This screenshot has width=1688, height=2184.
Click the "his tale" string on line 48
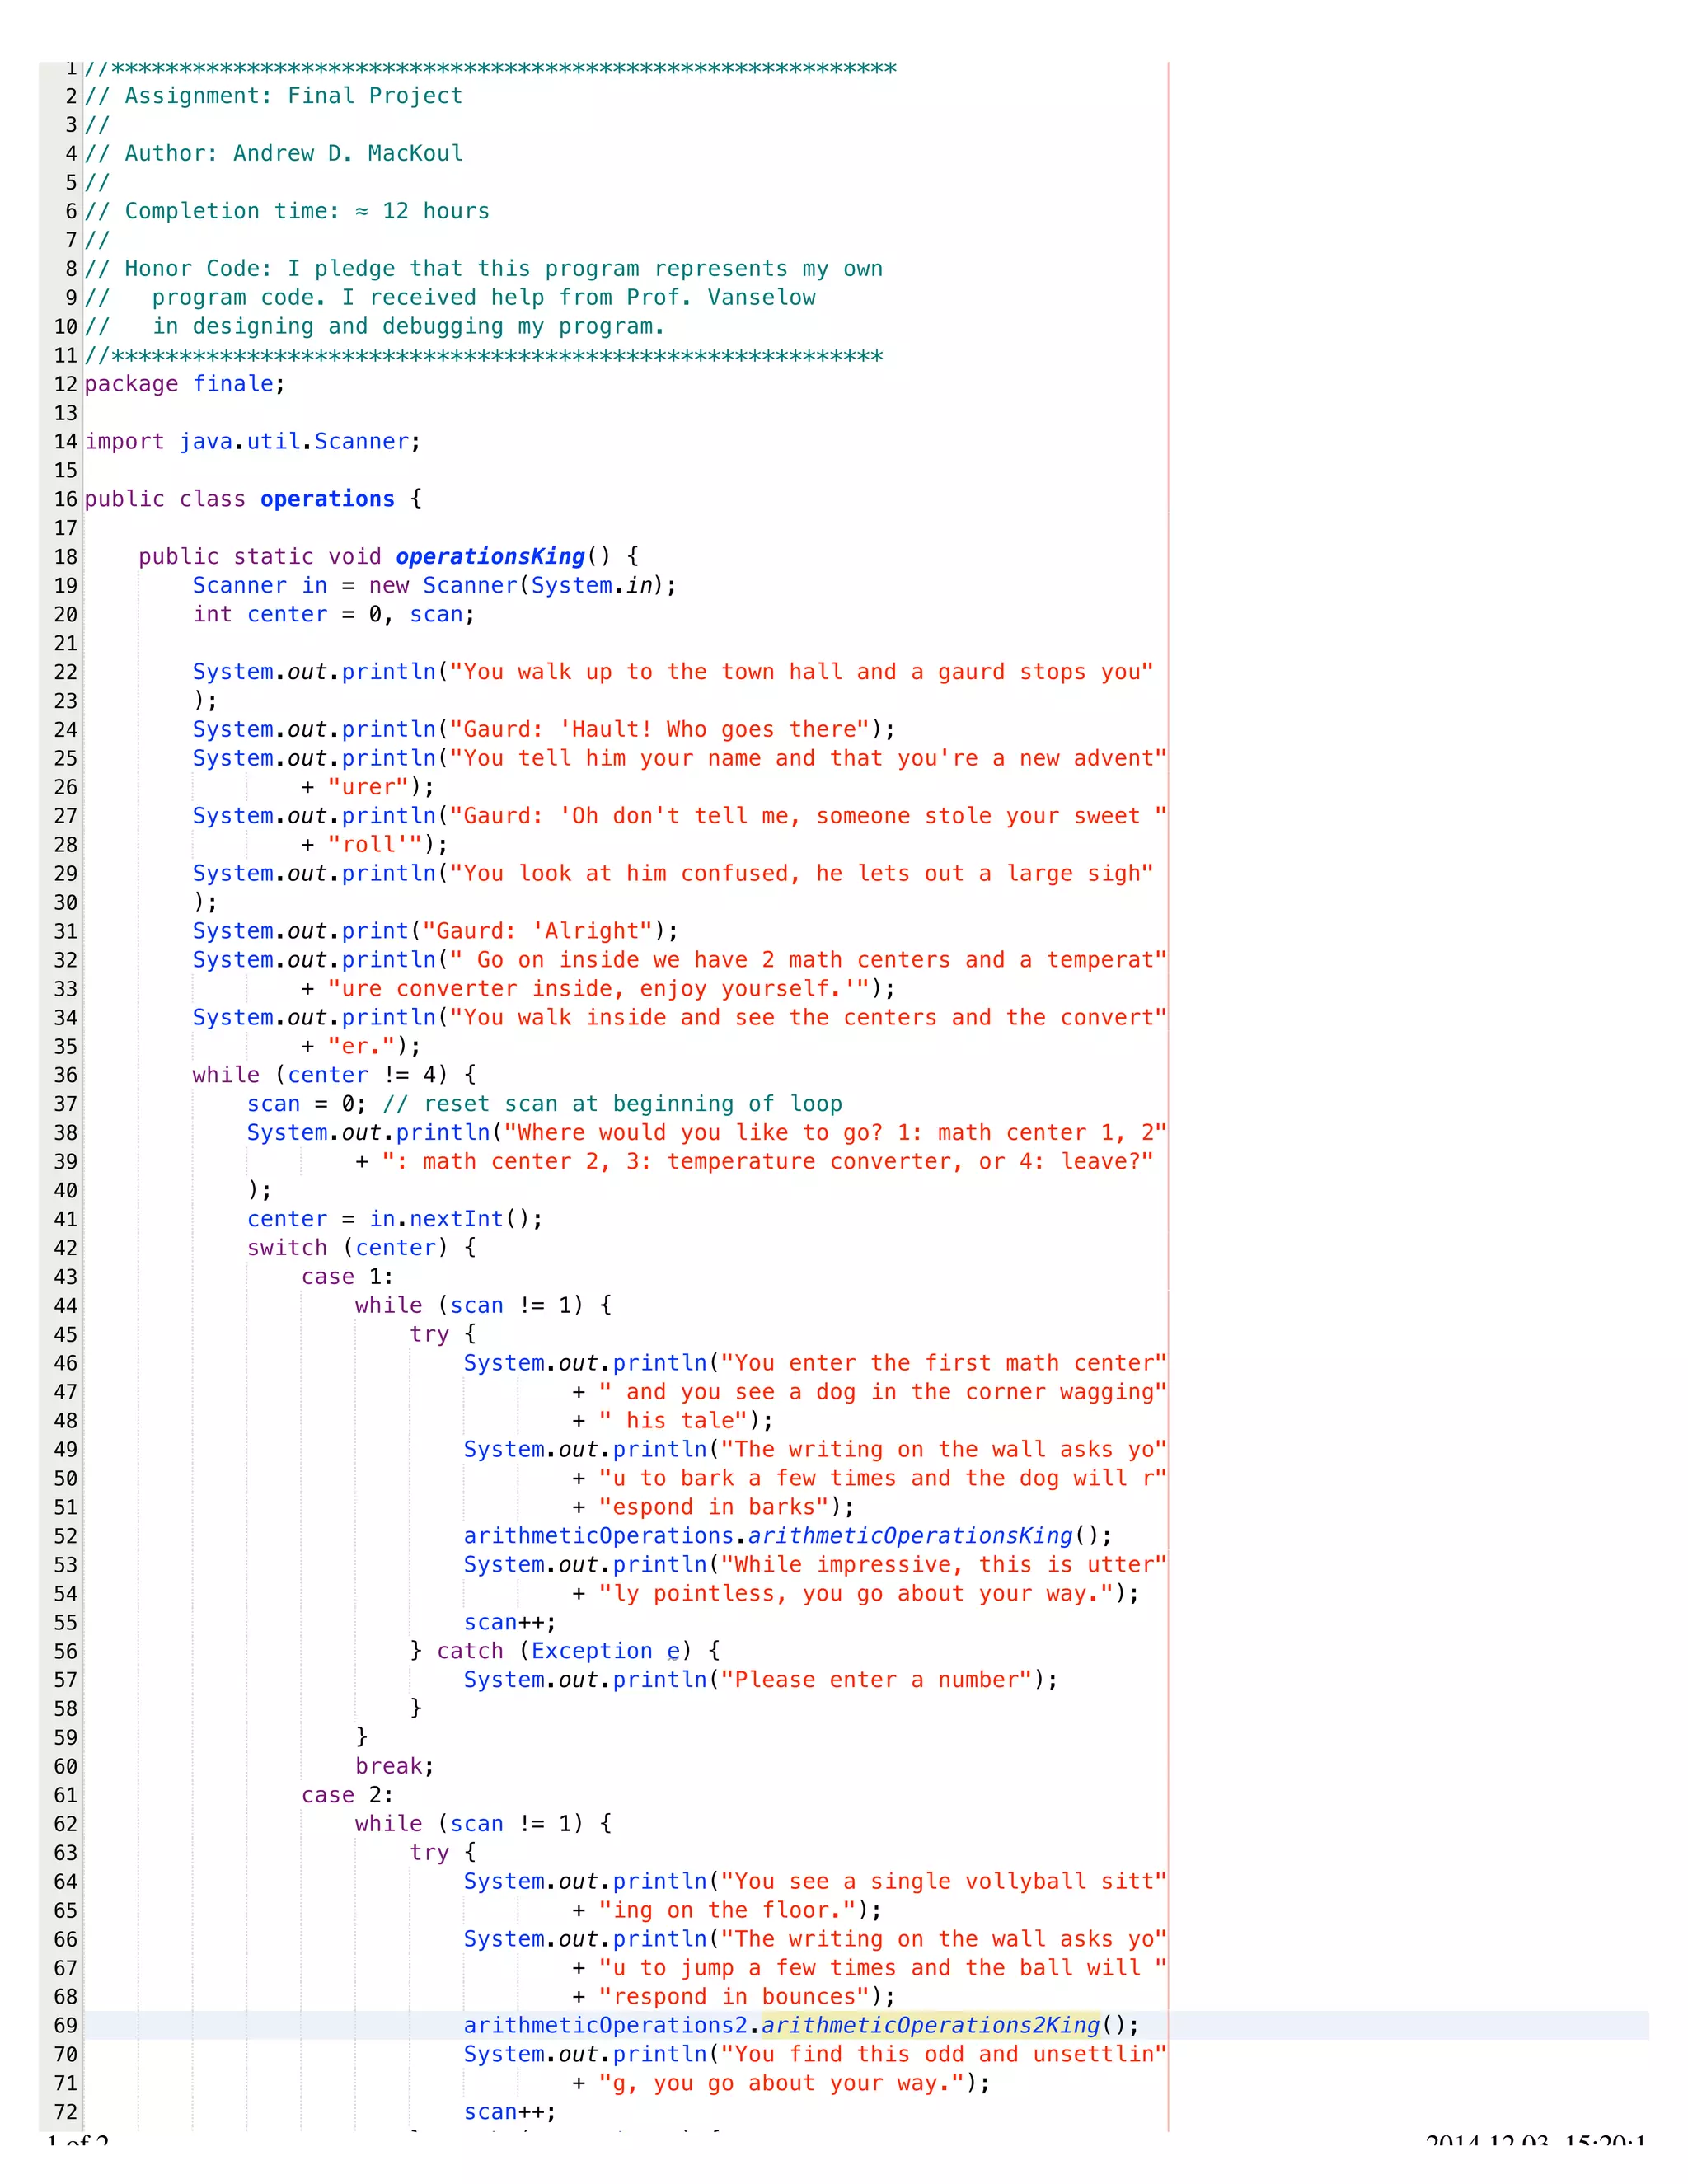click(x=673, y=1421)
